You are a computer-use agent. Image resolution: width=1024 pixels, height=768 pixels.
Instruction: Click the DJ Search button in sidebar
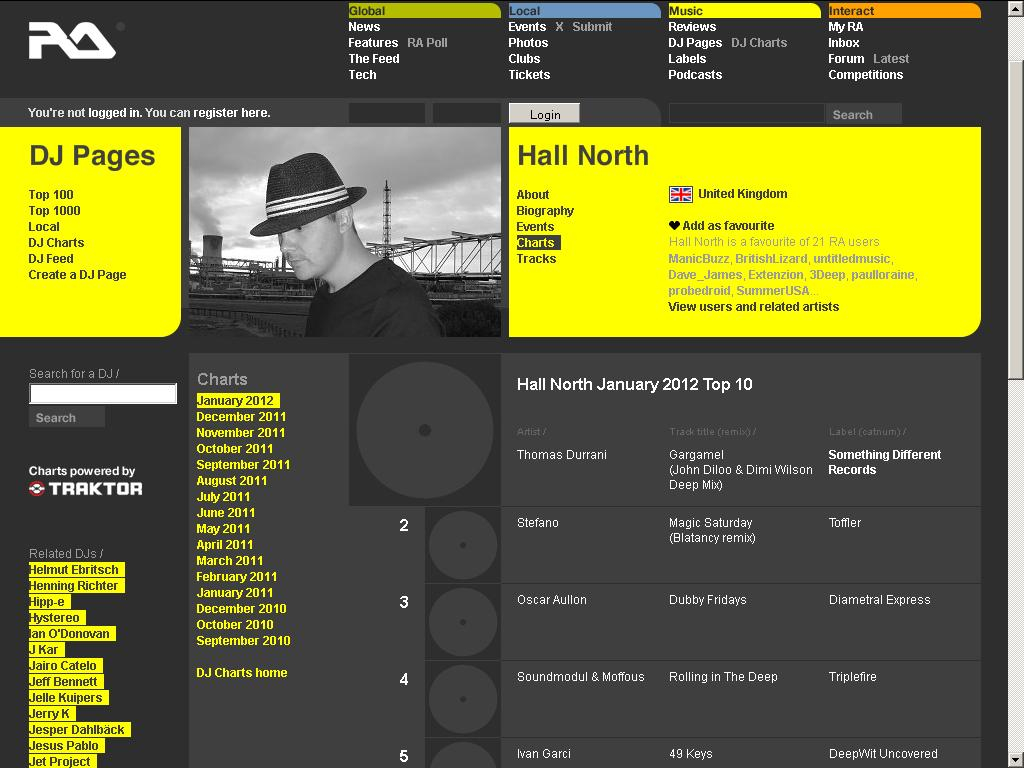pos(67,417)
